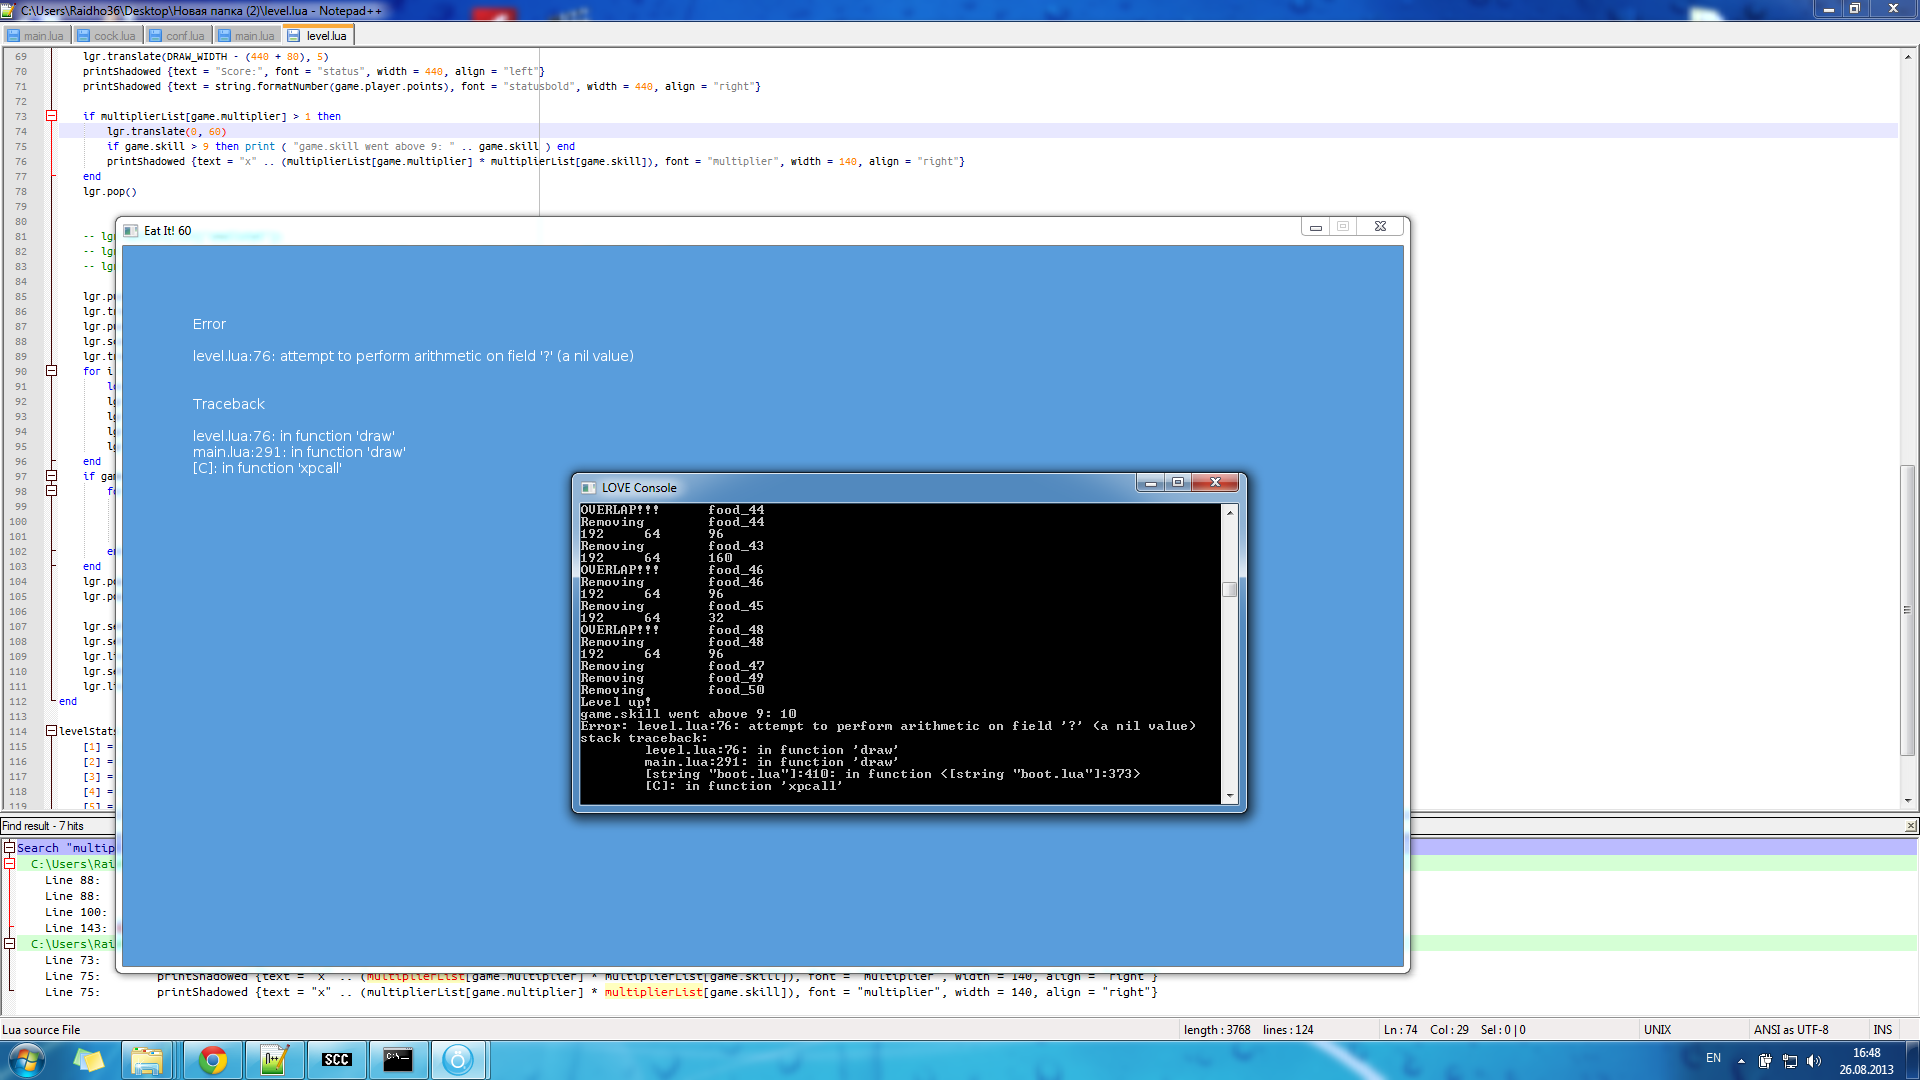This screenshot has height=1080, width=1920.
Task: Click LOVE Console scroll up arrow
Action: [1230, 512]
